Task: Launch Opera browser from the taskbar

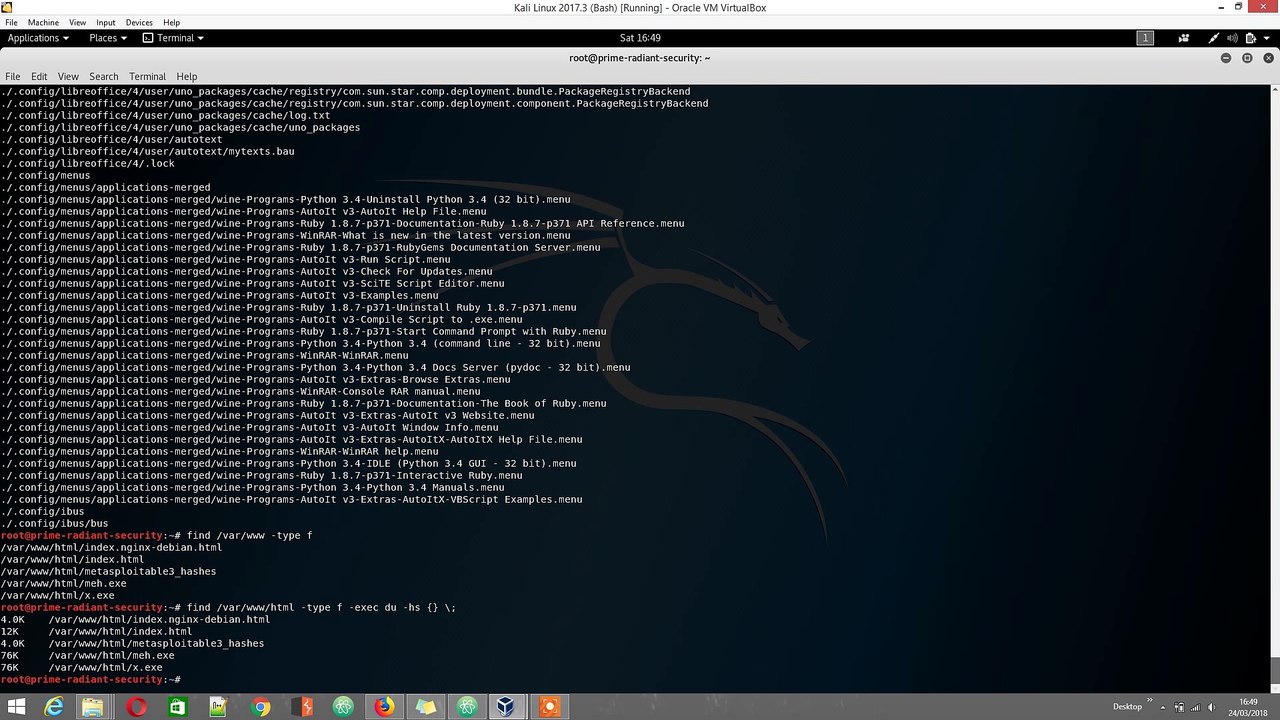Action: click(137, 707)
